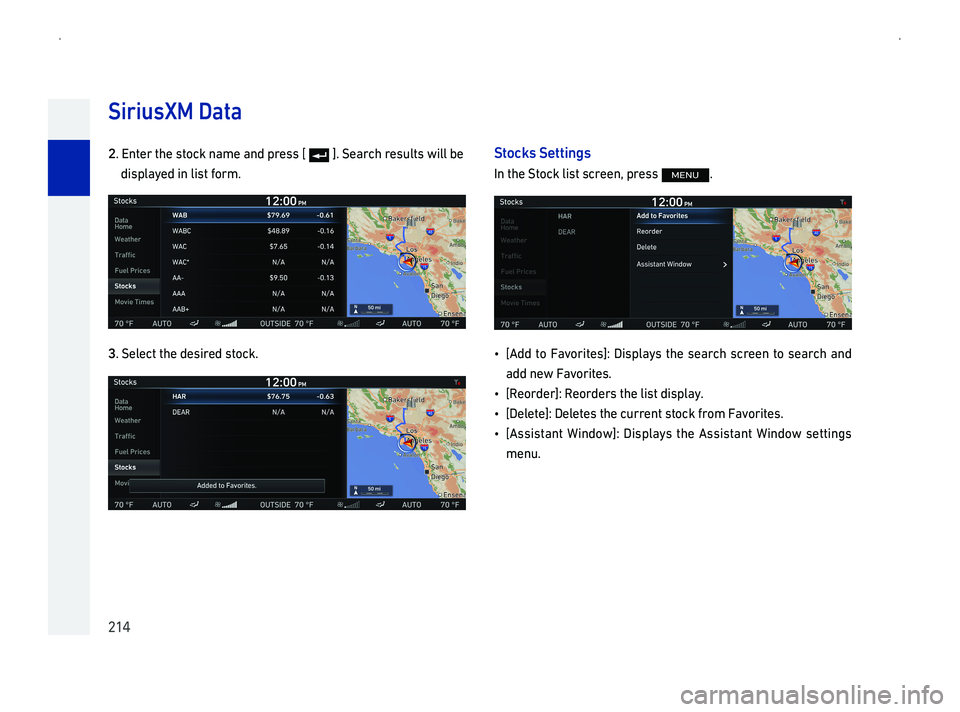Viewport: 960px width, 712px height.
Task: Click the 50 mi compass scale on the Stocks Settings menu map
Action: (x=757, y=311)
